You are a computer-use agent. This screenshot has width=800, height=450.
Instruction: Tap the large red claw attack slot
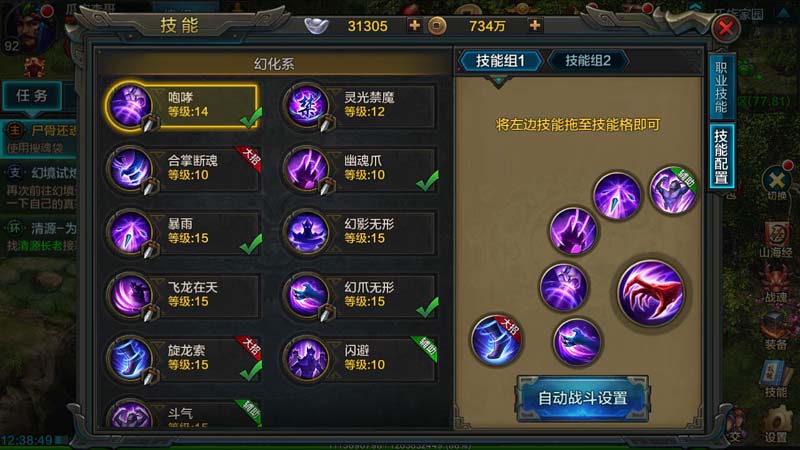click(651, 293)
